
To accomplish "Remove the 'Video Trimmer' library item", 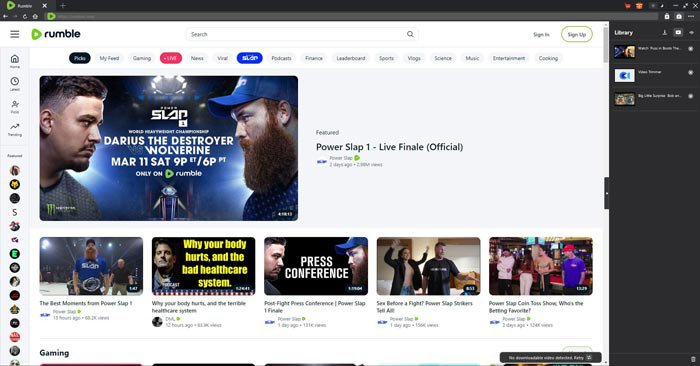I will 691,72.
